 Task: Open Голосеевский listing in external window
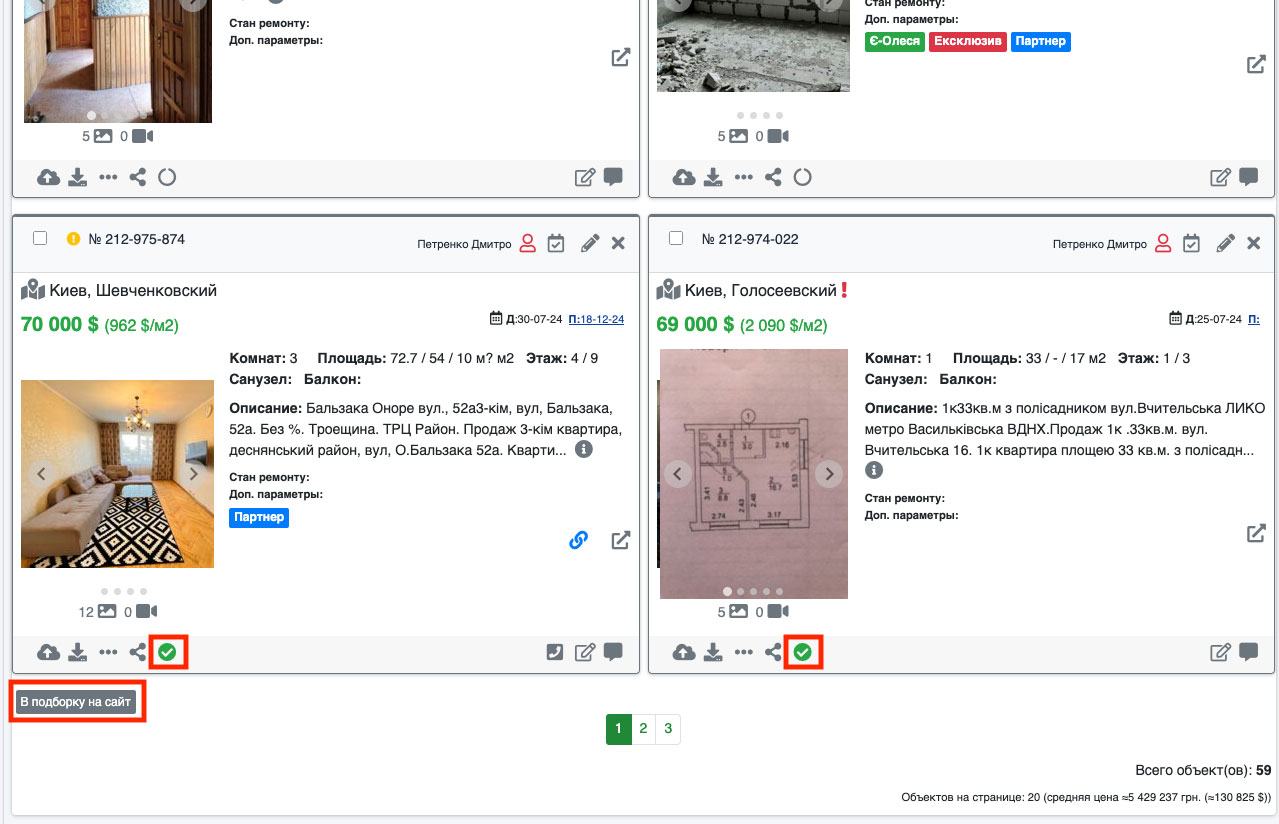click(x=1256, y=533)
